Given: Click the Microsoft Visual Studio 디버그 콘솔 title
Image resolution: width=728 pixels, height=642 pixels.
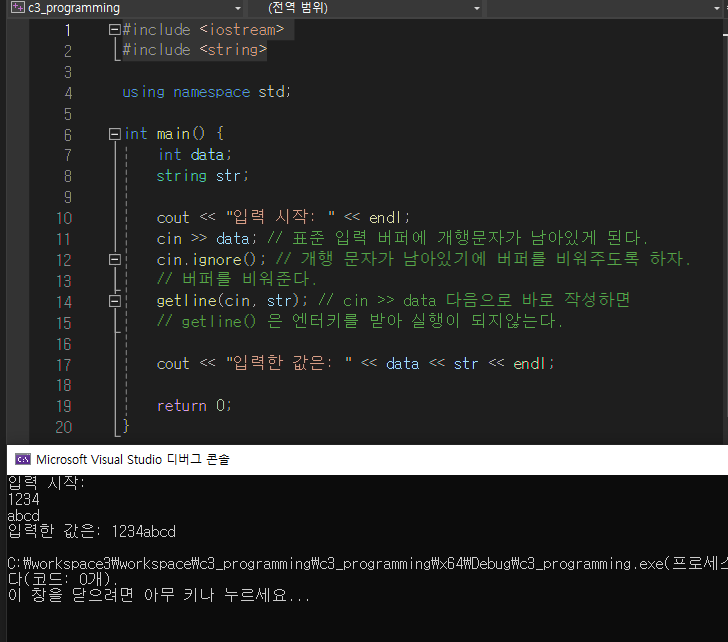Looking at the screenshot, I should pyautogui.click(x=133, y=459).
